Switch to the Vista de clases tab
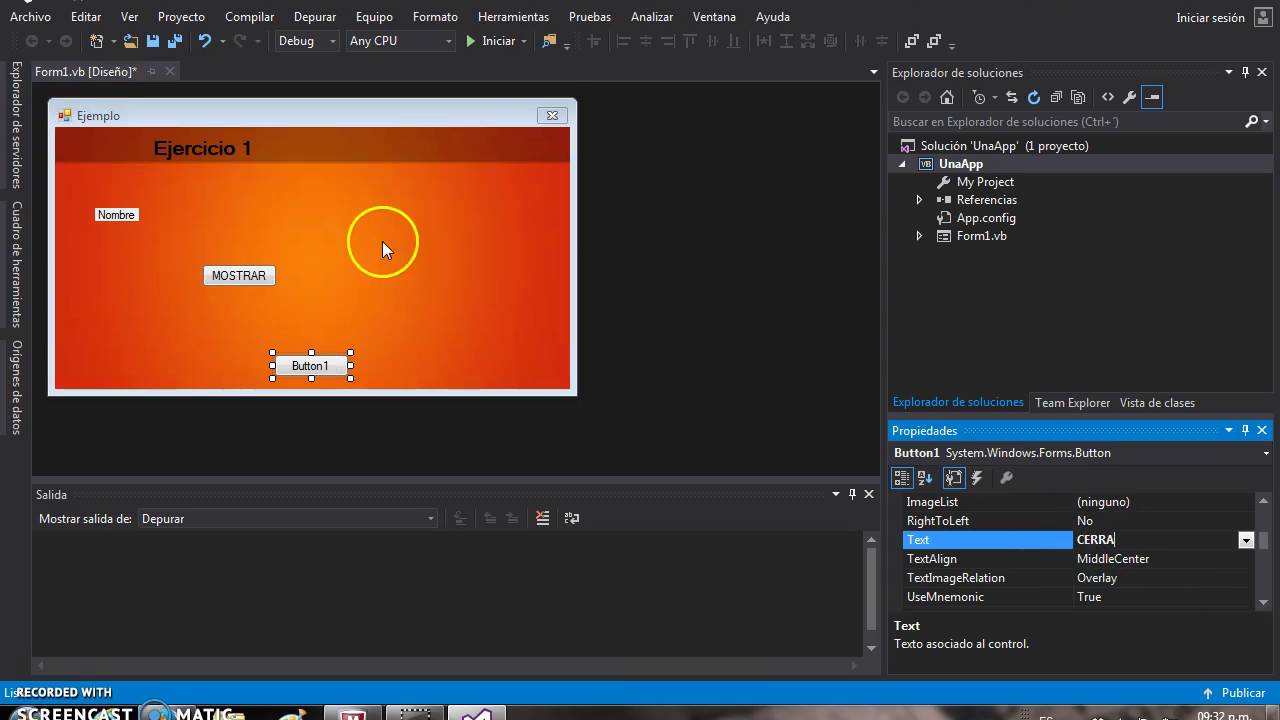Image resolution: width=1280 pixels, height=720 pixels. click(x=1157, y=403)
